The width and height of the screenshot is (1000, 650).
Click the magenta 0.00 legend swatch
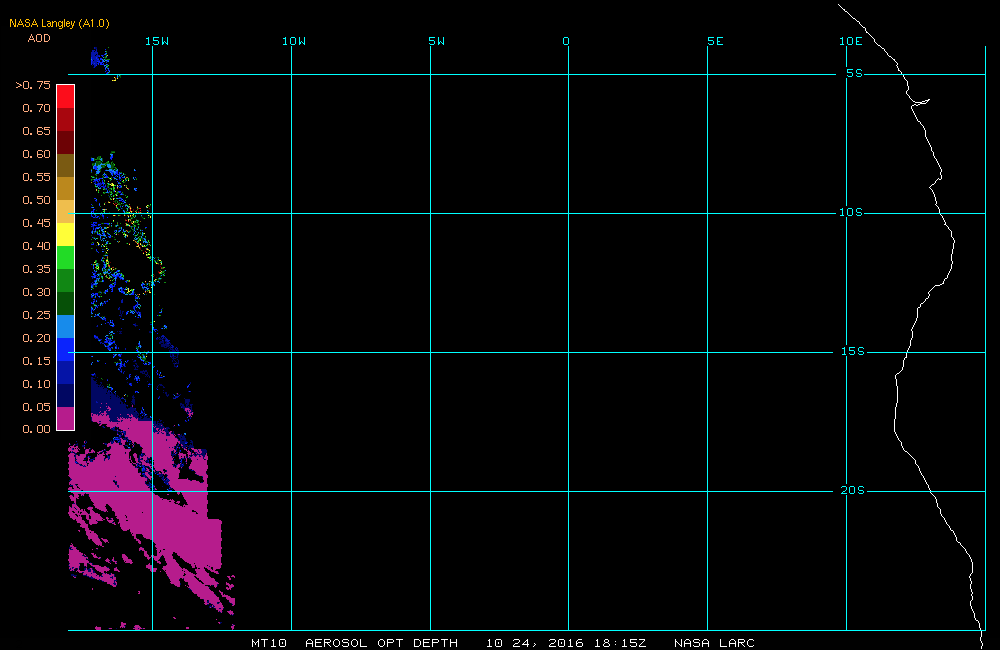point(66,418)
